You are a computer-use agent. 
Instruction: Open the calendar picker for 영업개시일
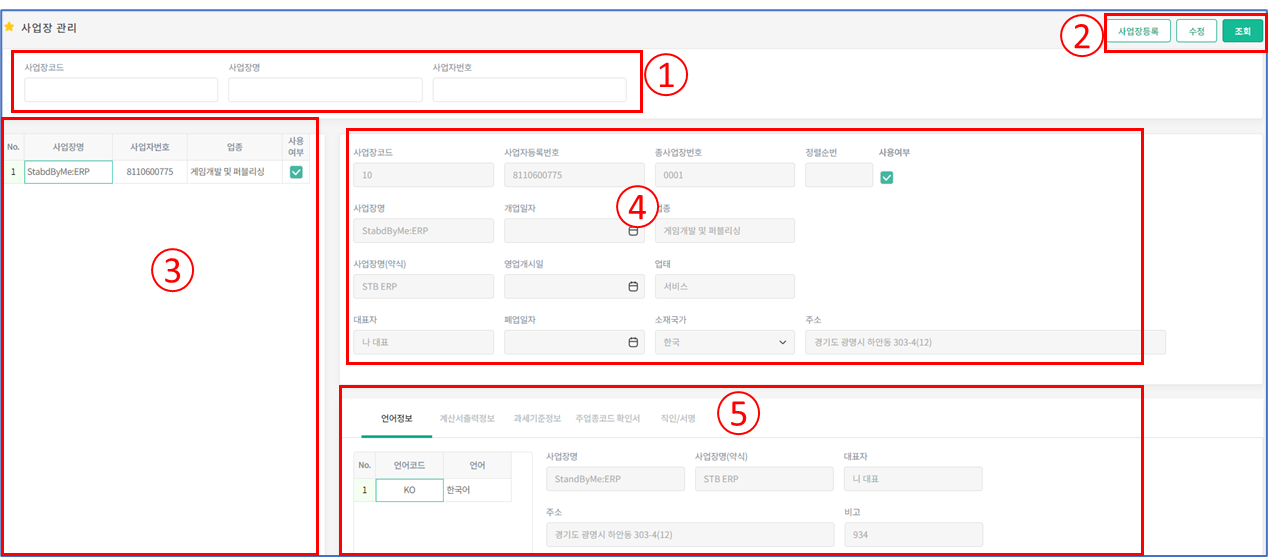coord(633,286)
